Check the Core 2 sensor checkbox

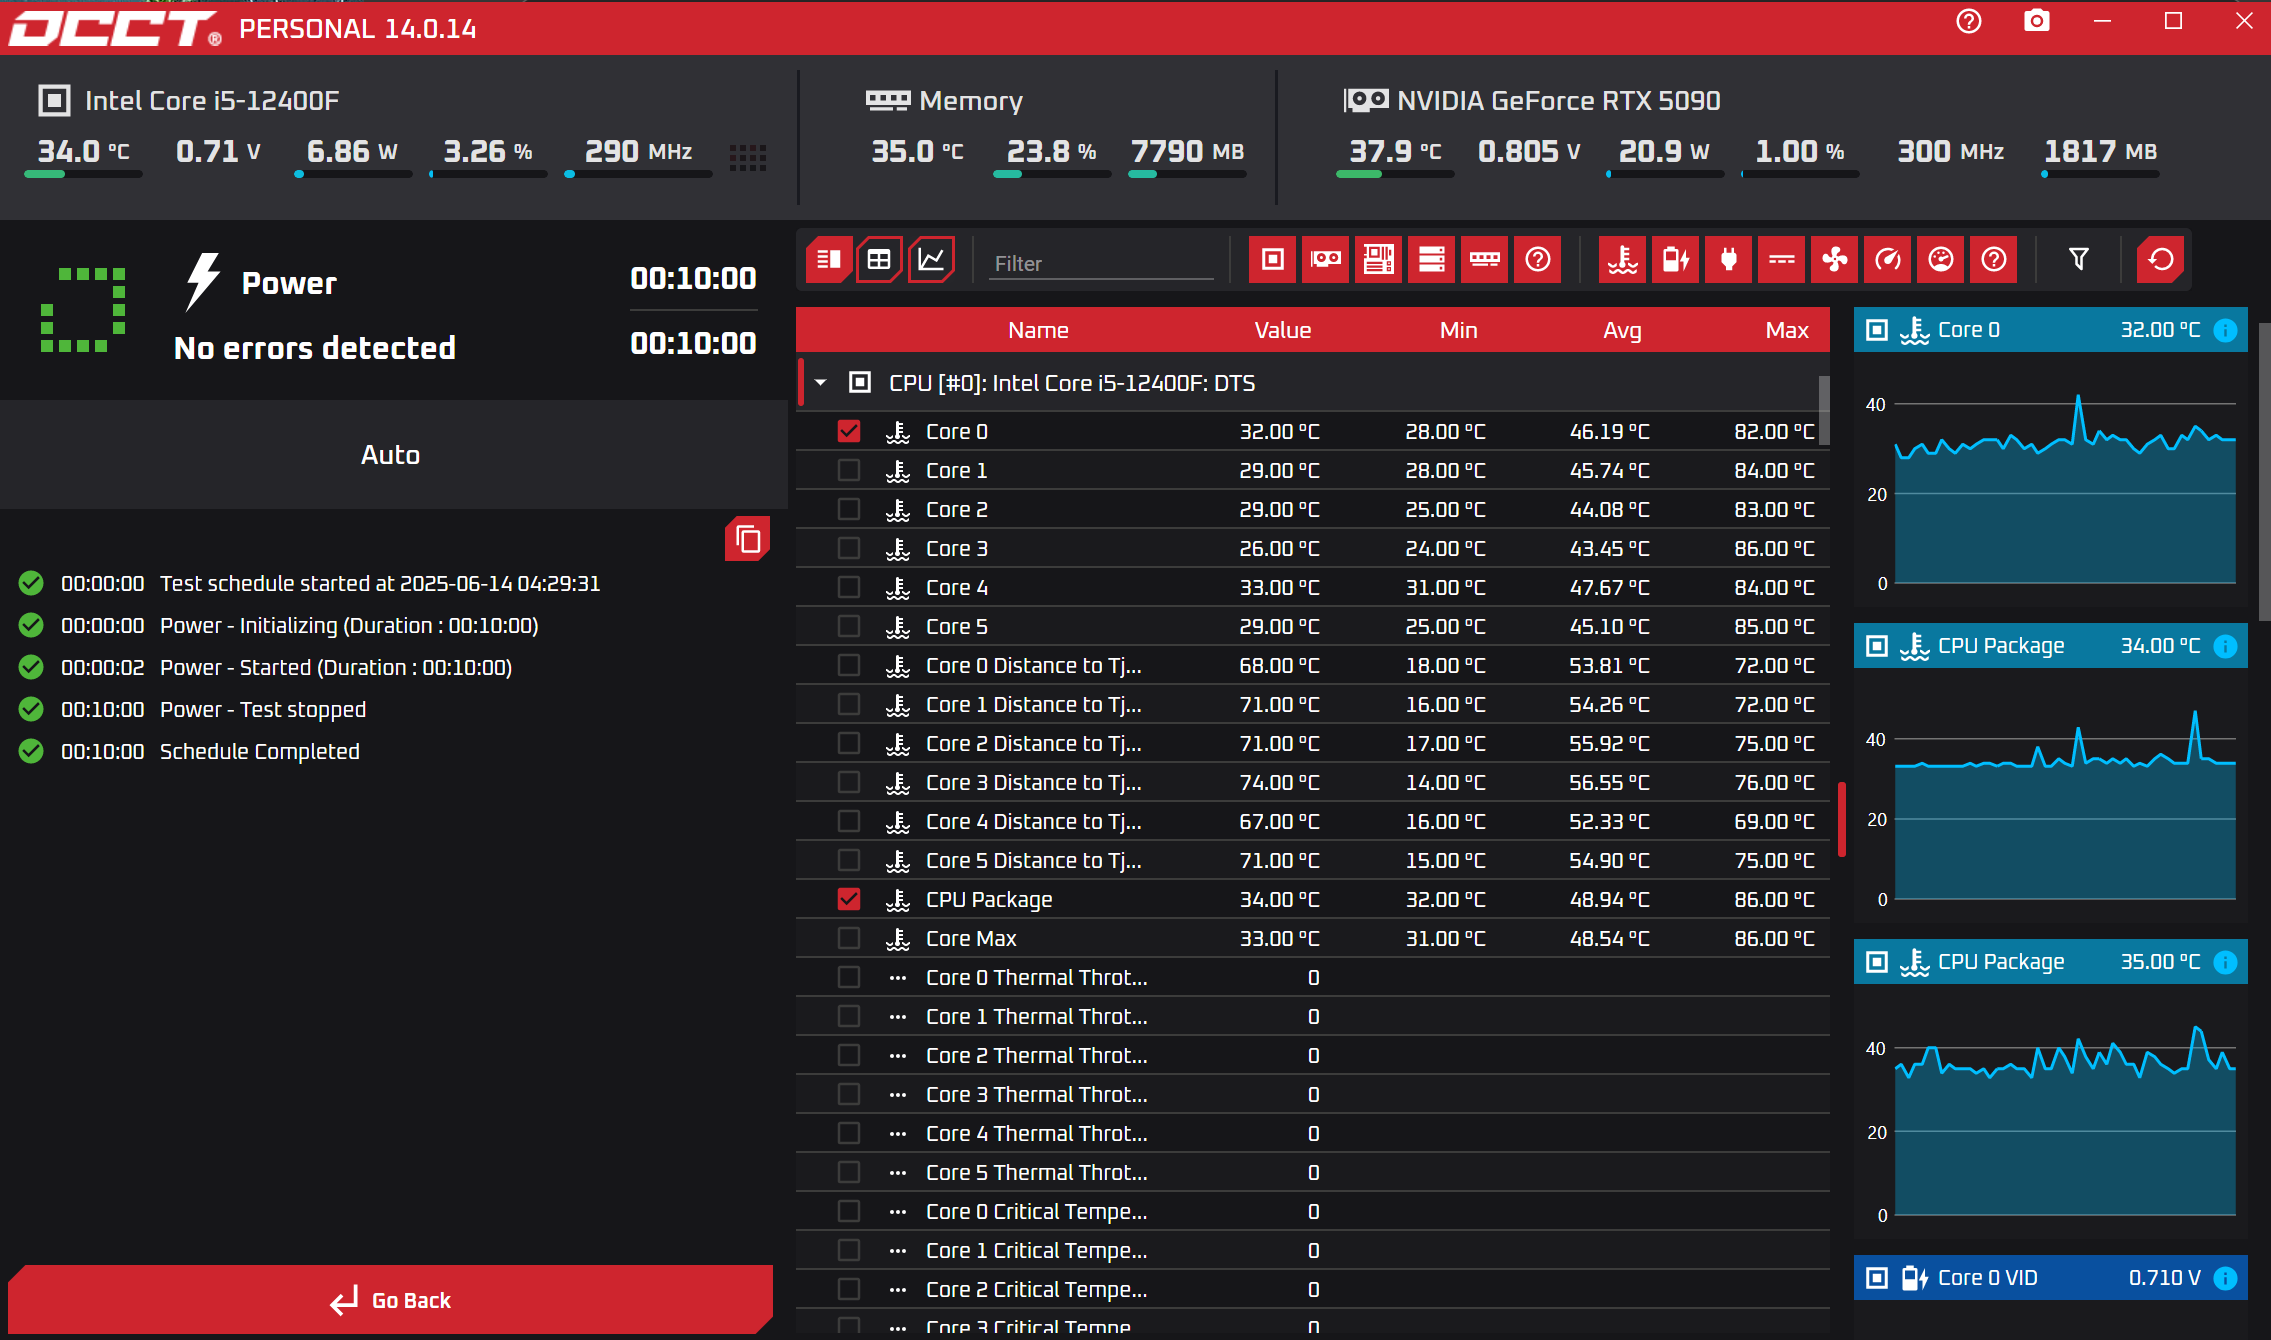[849, 509]
